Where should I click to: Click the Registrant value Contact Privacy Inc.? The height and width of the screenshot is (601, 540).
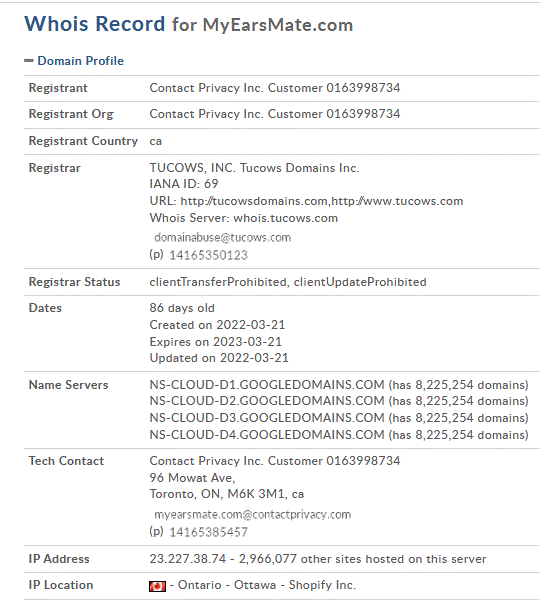pos(275,88)
